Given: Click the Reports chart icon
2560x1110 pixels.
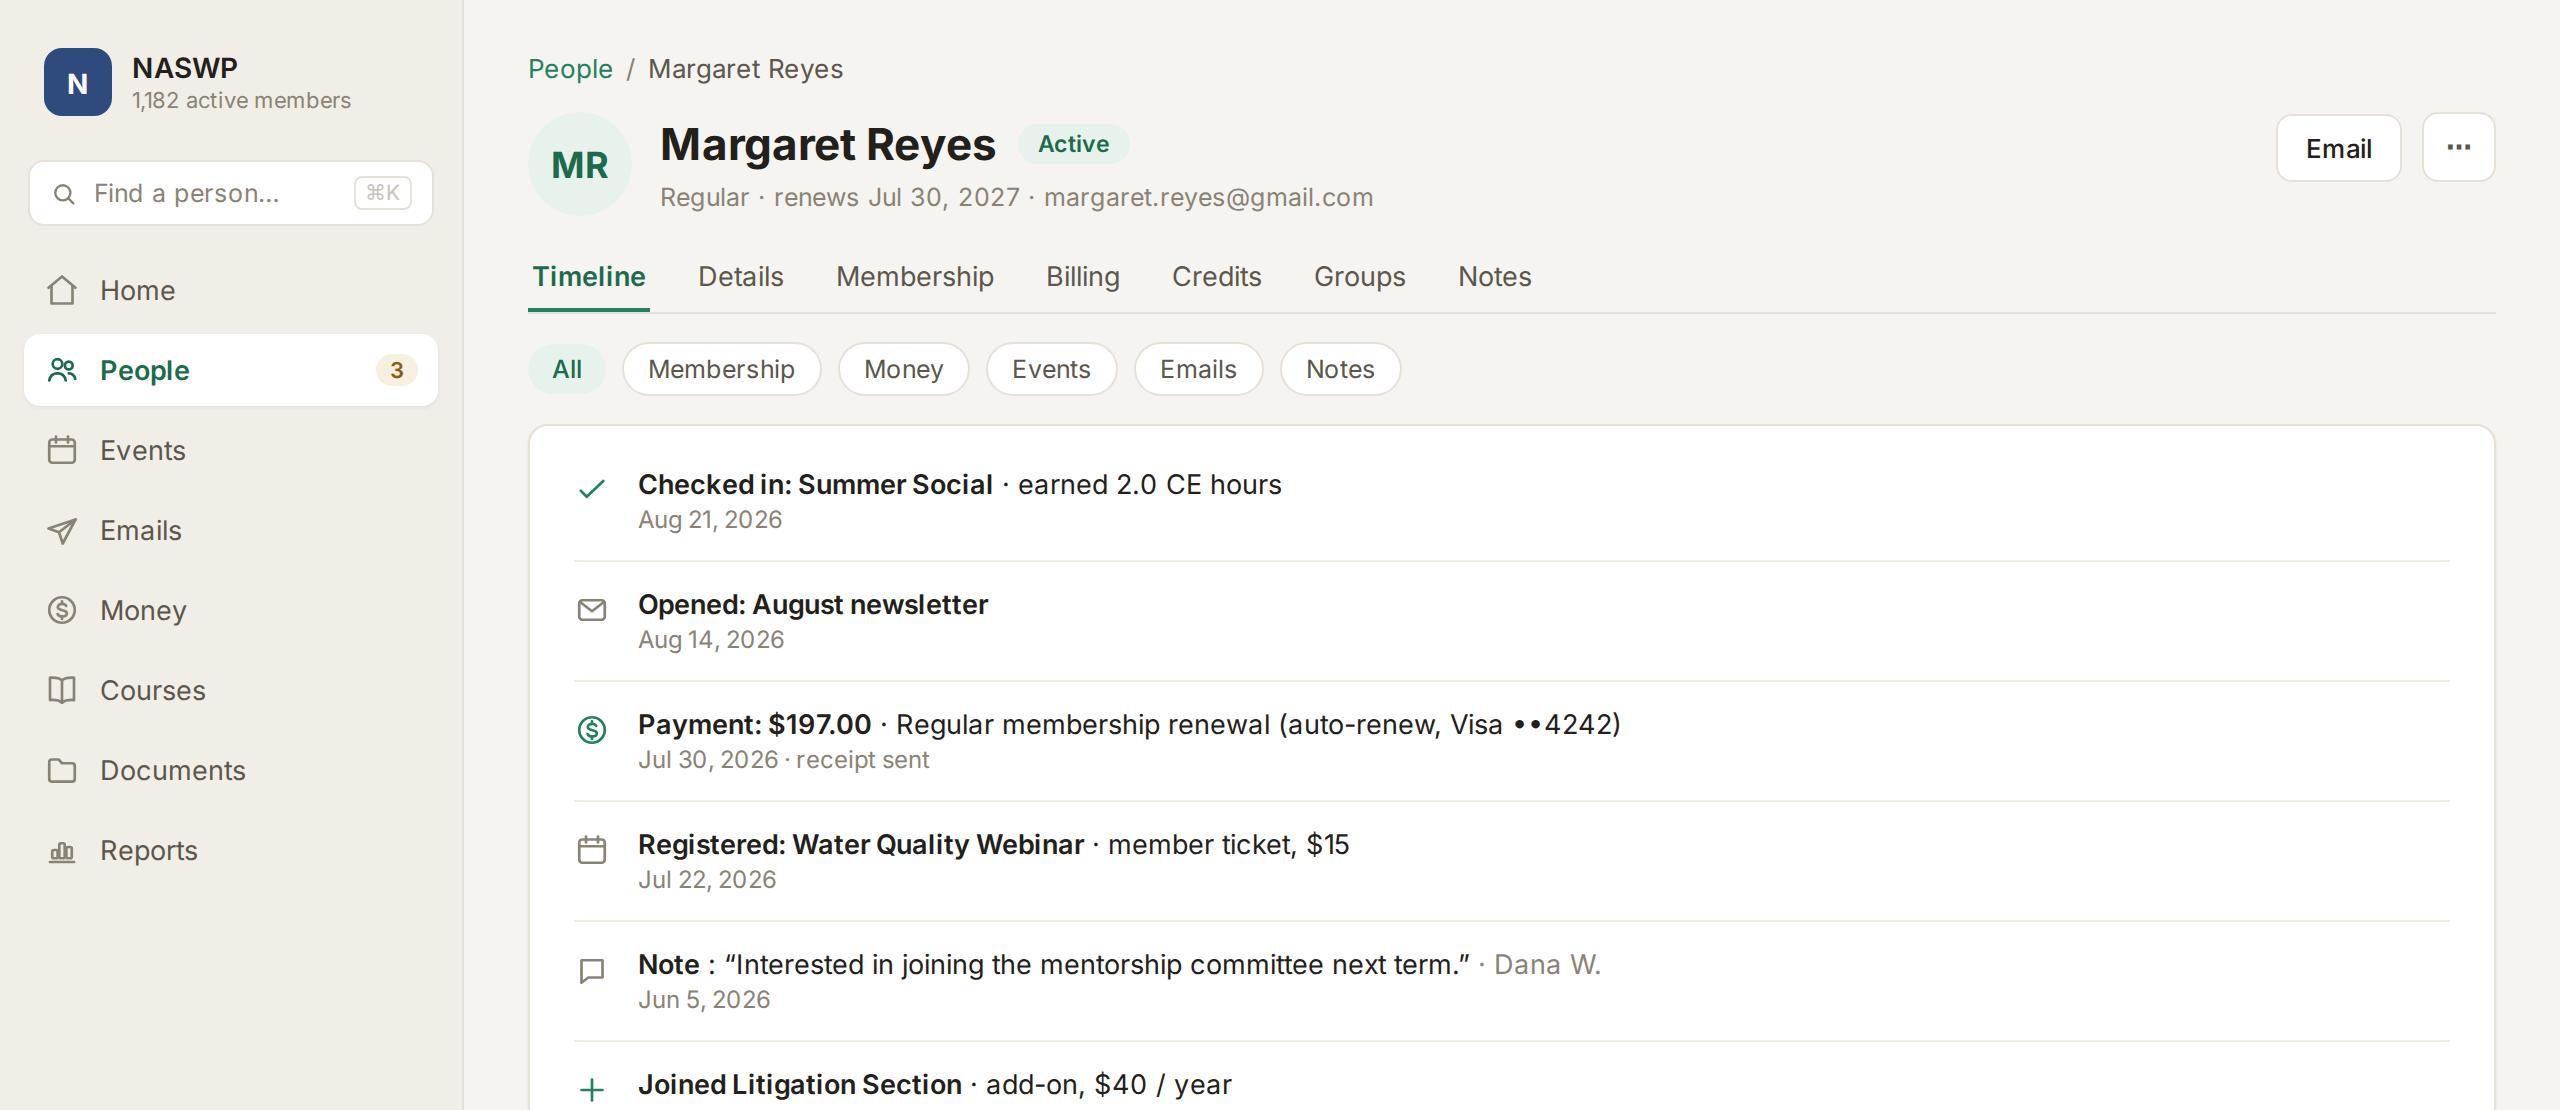Looking at the screenshot, I should (x=62, y=851).
